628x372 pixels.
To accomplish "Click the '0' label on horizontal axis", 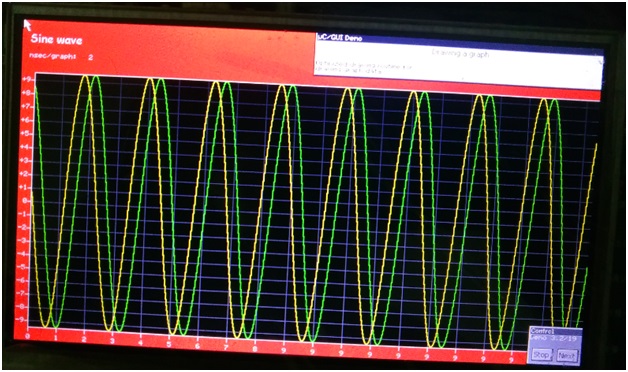I will click(27, 336).
